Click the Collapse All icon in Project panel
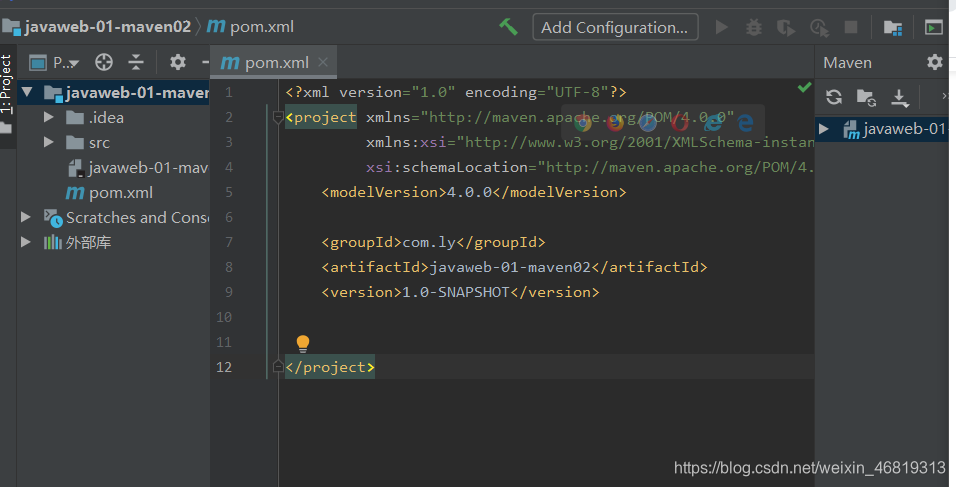Screen dimensions: 956x487 pyautogui.click(x=135, y=62)
